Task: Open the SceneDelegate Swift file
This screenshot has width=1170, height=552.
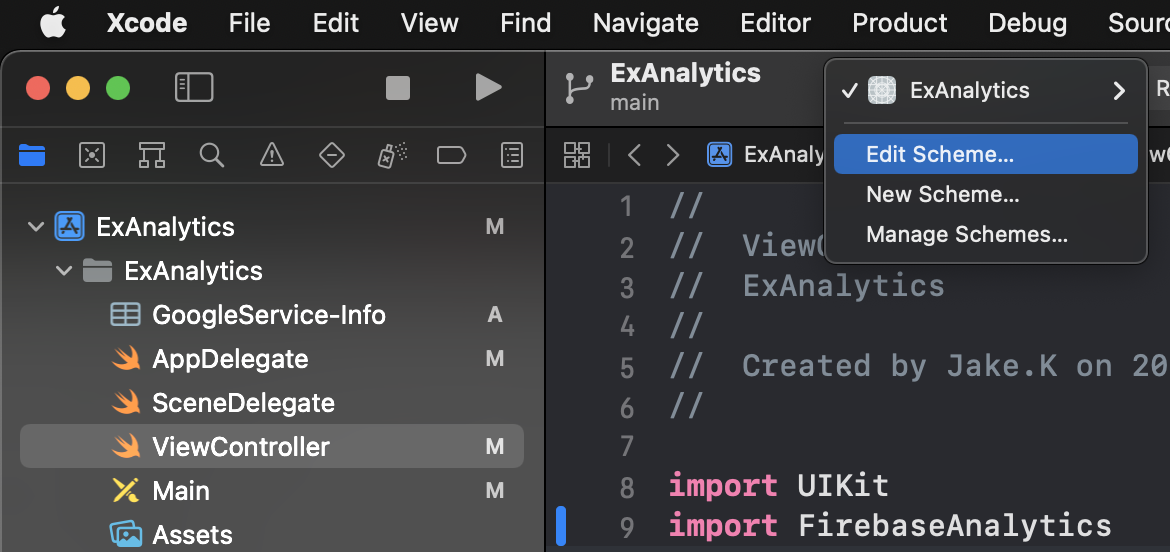Action: coord(243,403)
